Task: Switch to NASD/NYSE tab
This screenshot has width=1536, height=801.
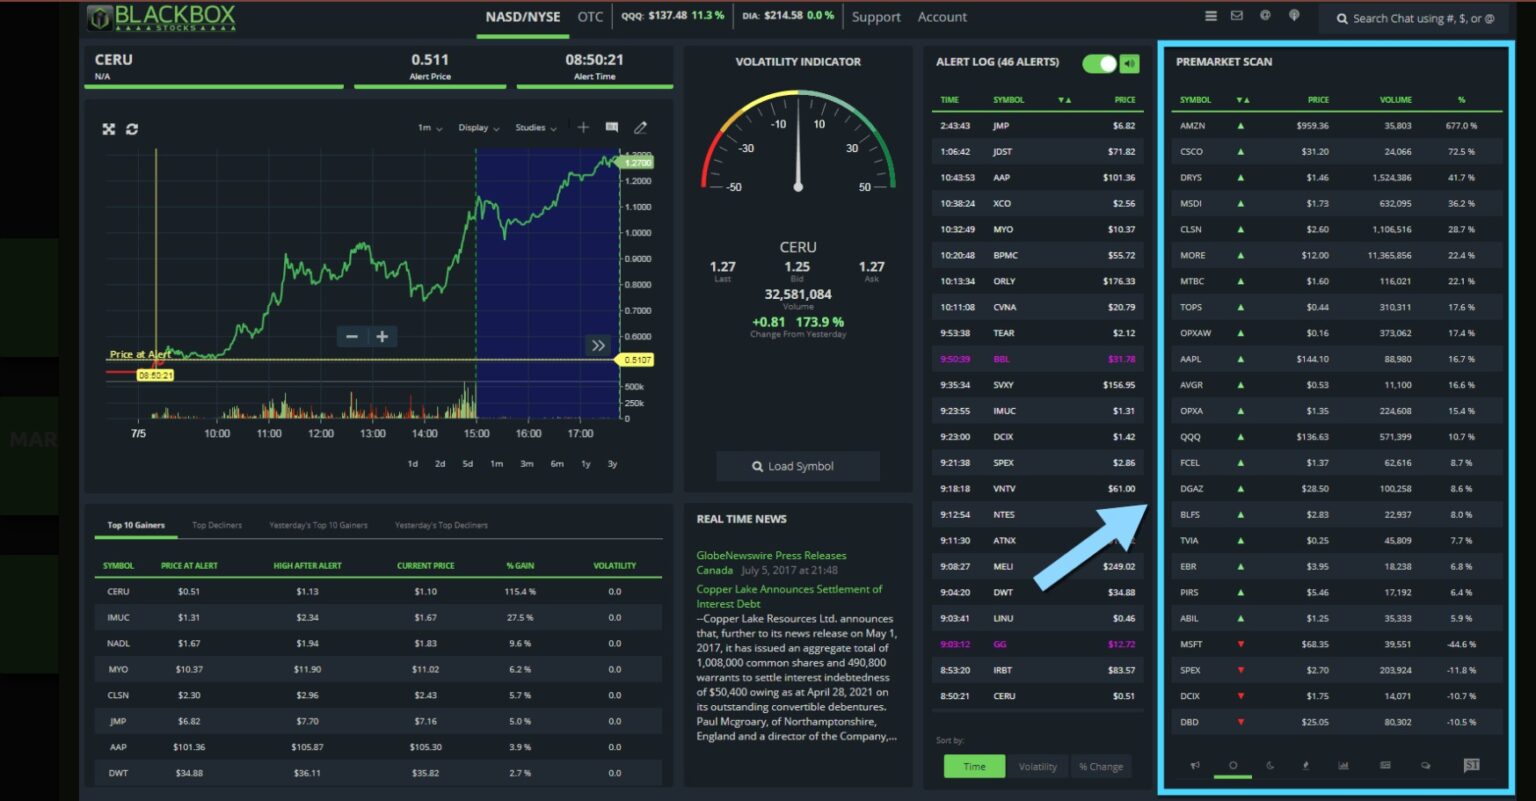Action: (x=523, y=17)
